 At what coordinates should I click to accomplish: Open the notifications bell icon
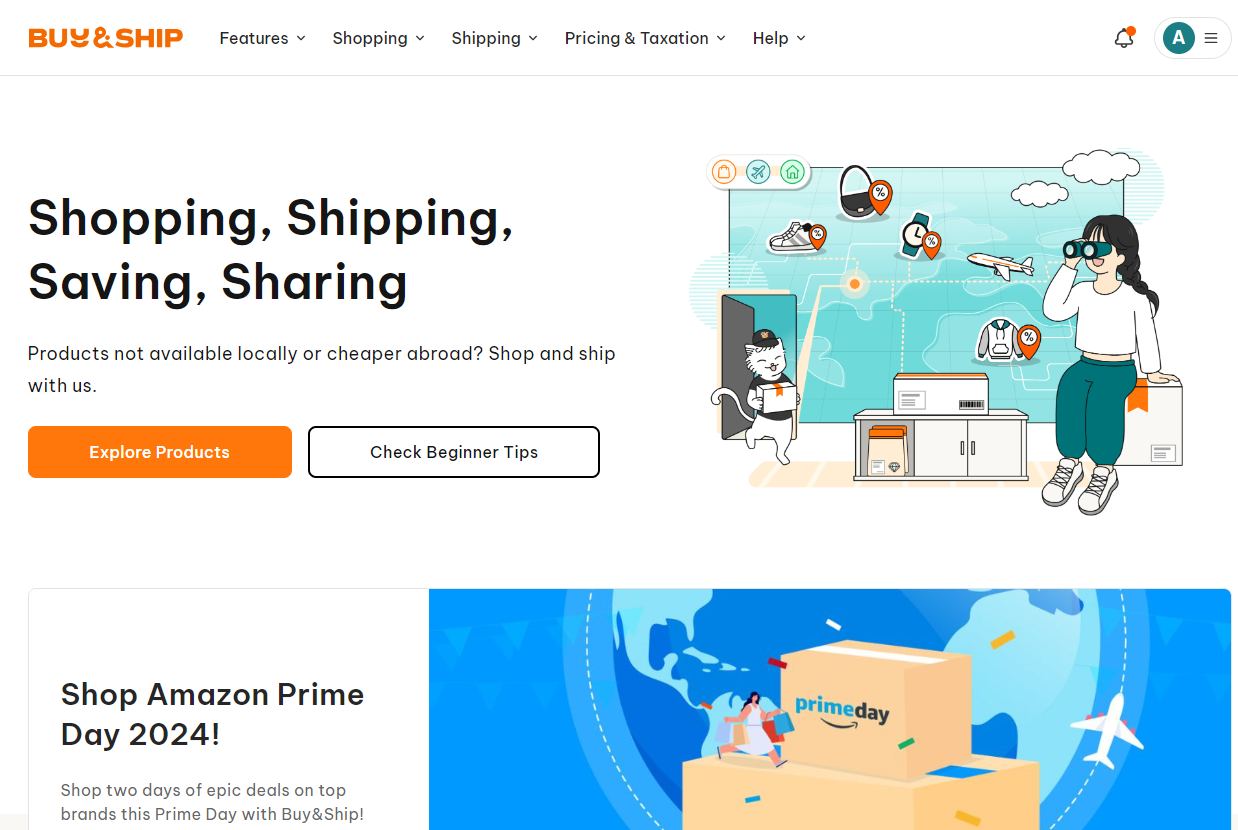click(x=1124, y=38)
